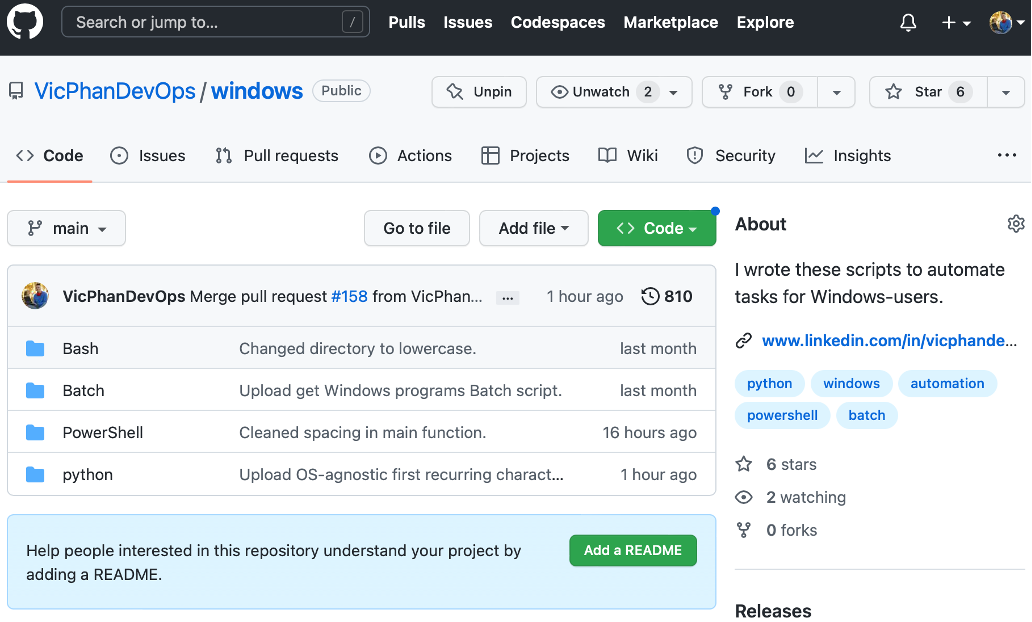Open Codespaces in top navigation
The width and height of the screenshot is (1032, 622).
click(x=557, y=22)
